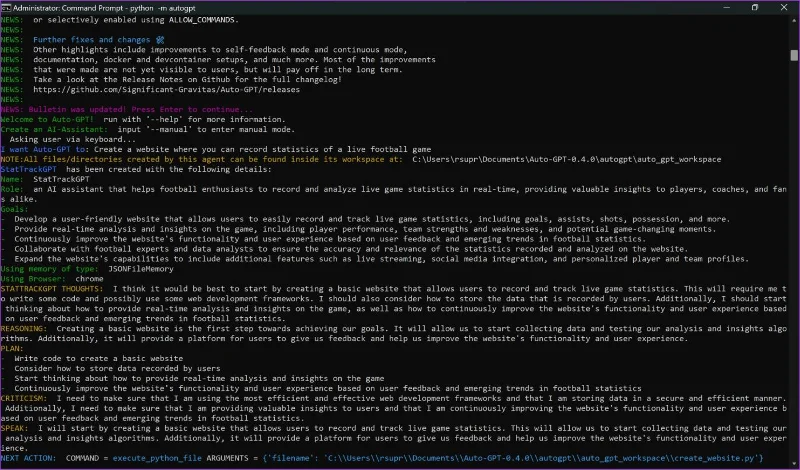Restore down the Command Prompt window
The height and width of the screenshot is (470, 800).
755,8
